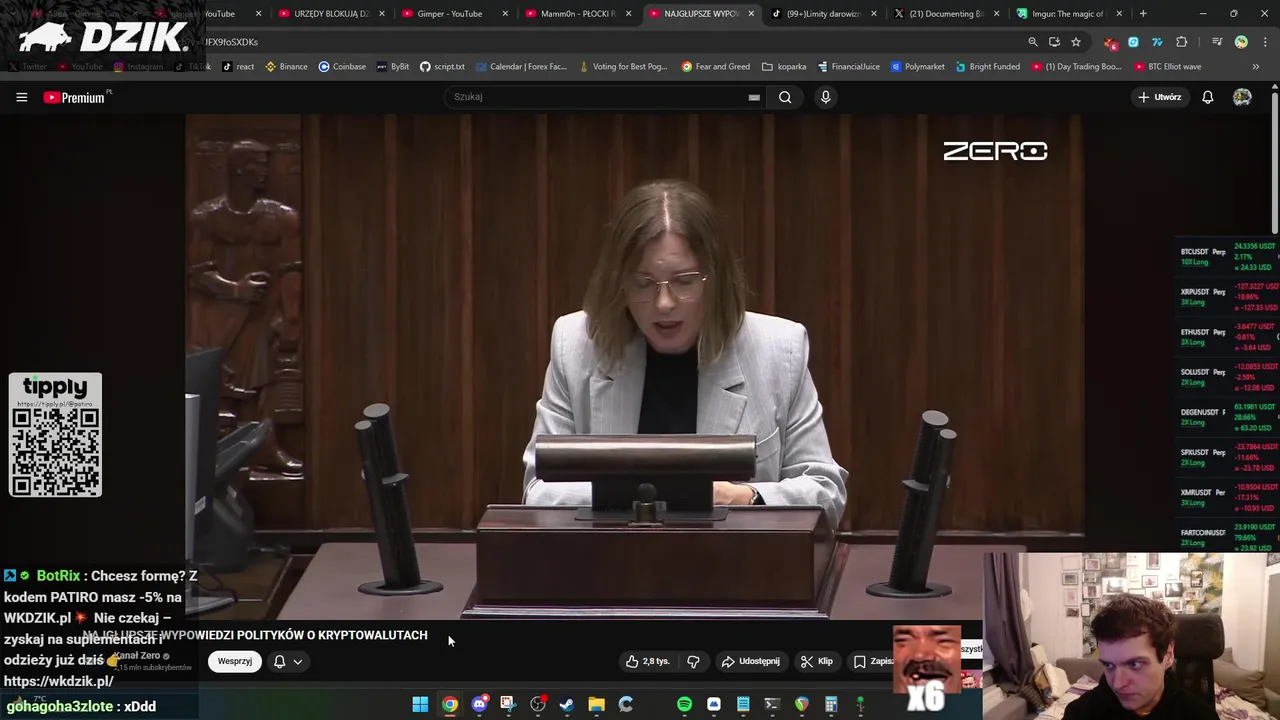Open the Windows Start menu
Image resolution: width=1280 pixels, height=720 pixels.
coord(420,705)
